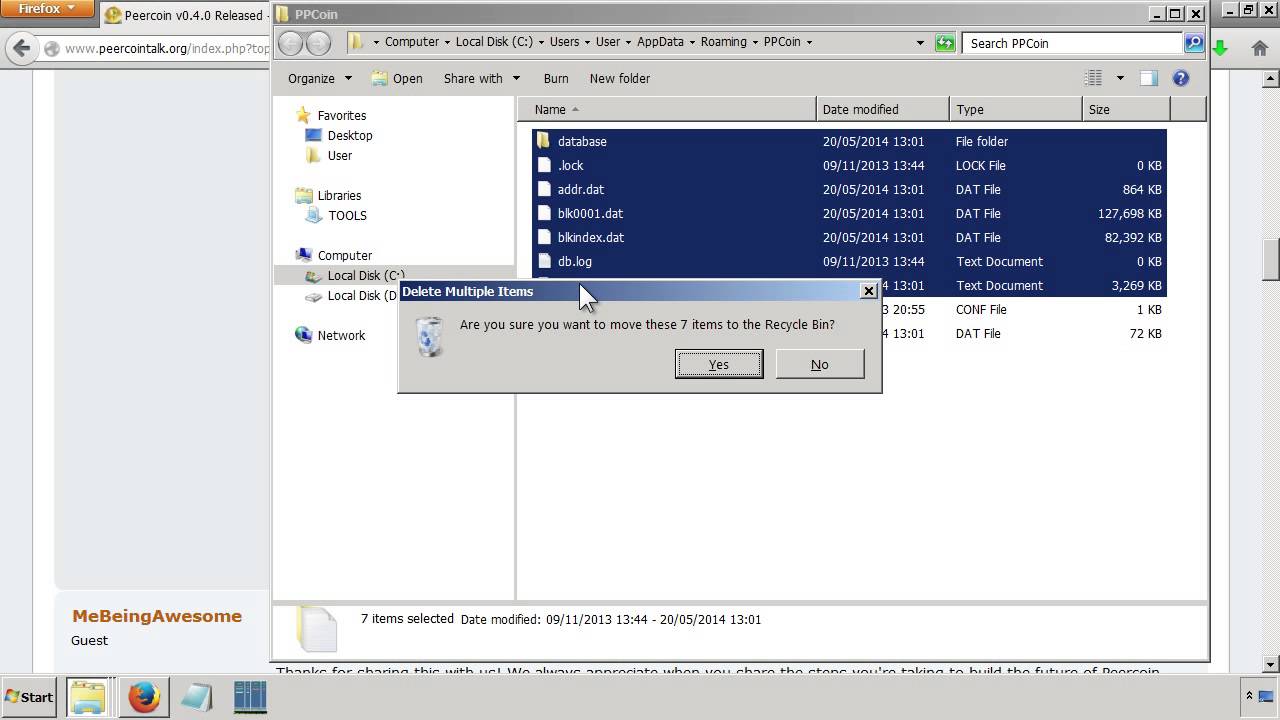Image resolution: width=1280 pixels, height=720 pixels.
Task: Go back in Explorer navigation
Action: click(291, 42)
